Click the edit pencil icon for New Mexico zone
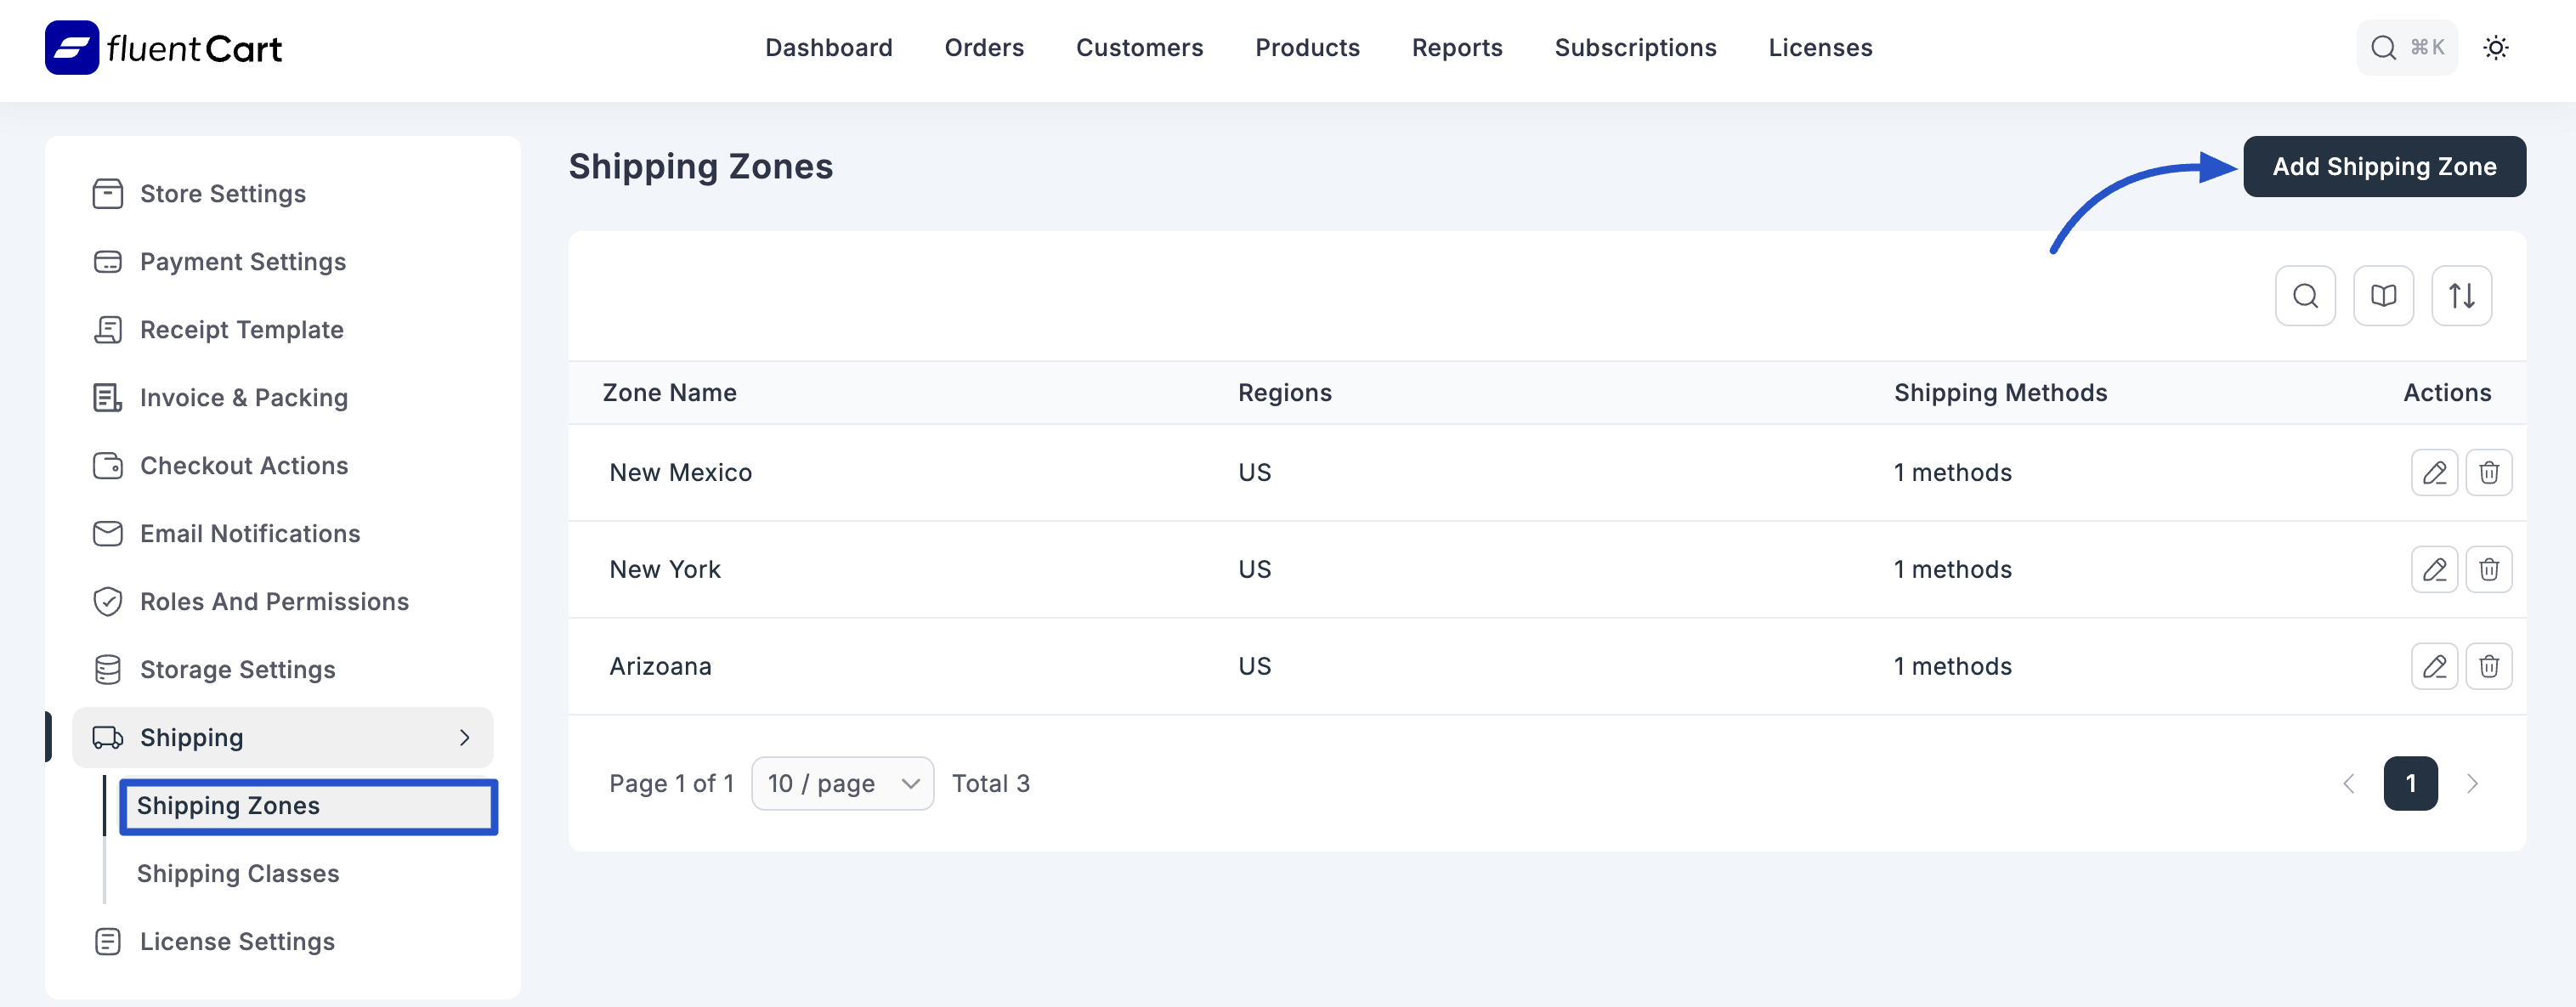 pos(2435,472)
